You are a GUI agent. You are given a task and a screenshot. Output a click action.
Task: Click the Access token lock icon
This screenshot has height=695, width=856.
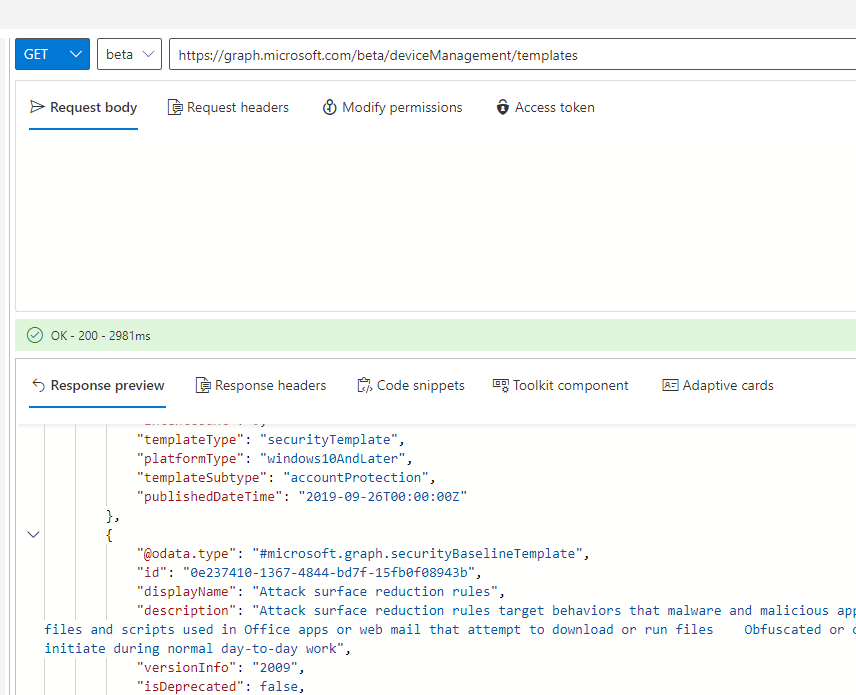502,107
